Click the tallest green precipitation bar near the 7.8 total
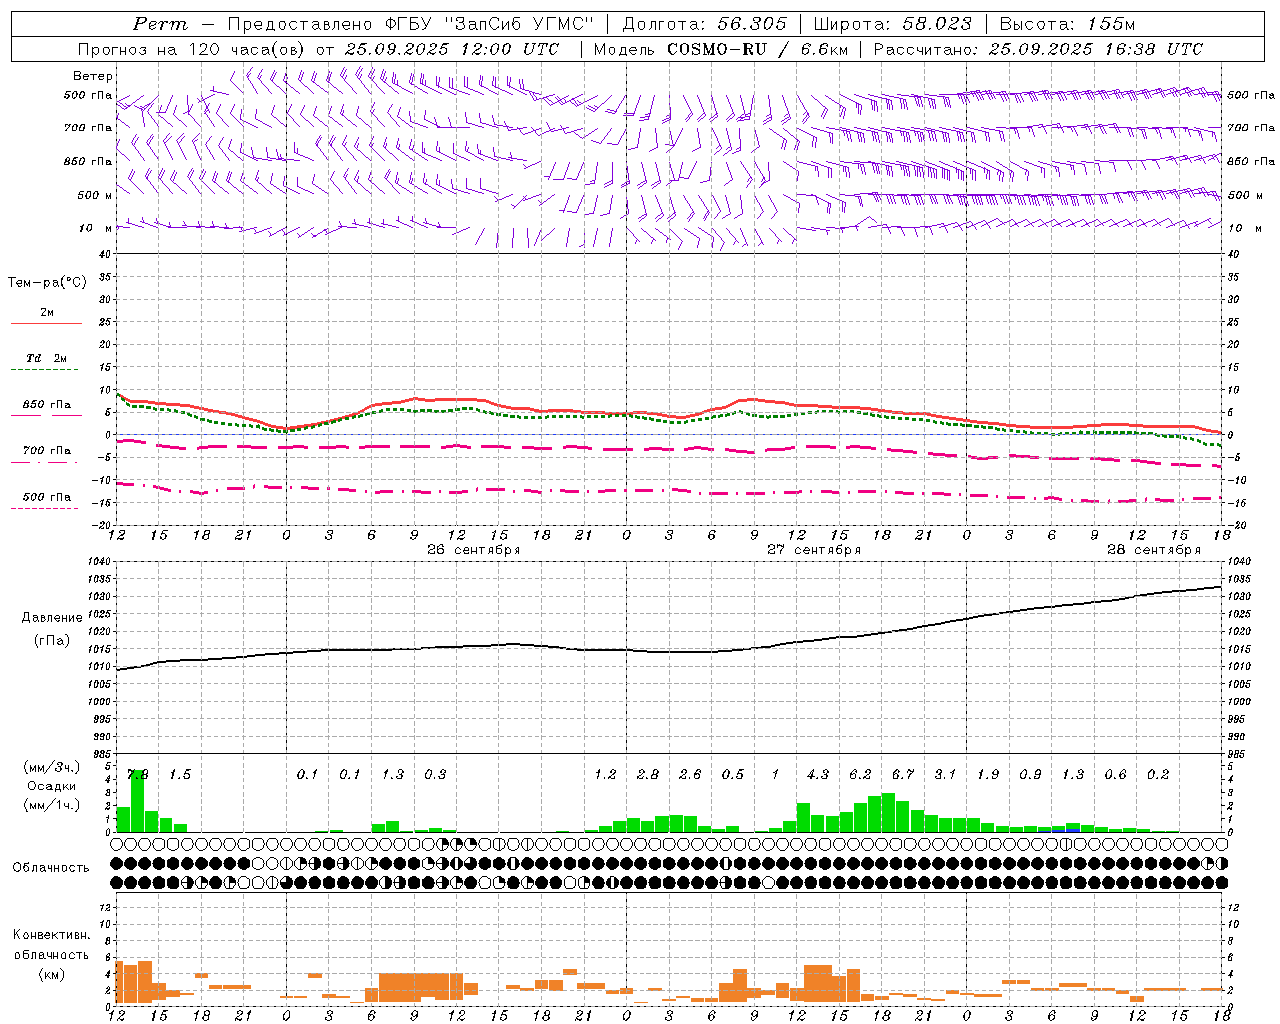This screenshot has height=1024, width=1280. (x=138, y=800)
